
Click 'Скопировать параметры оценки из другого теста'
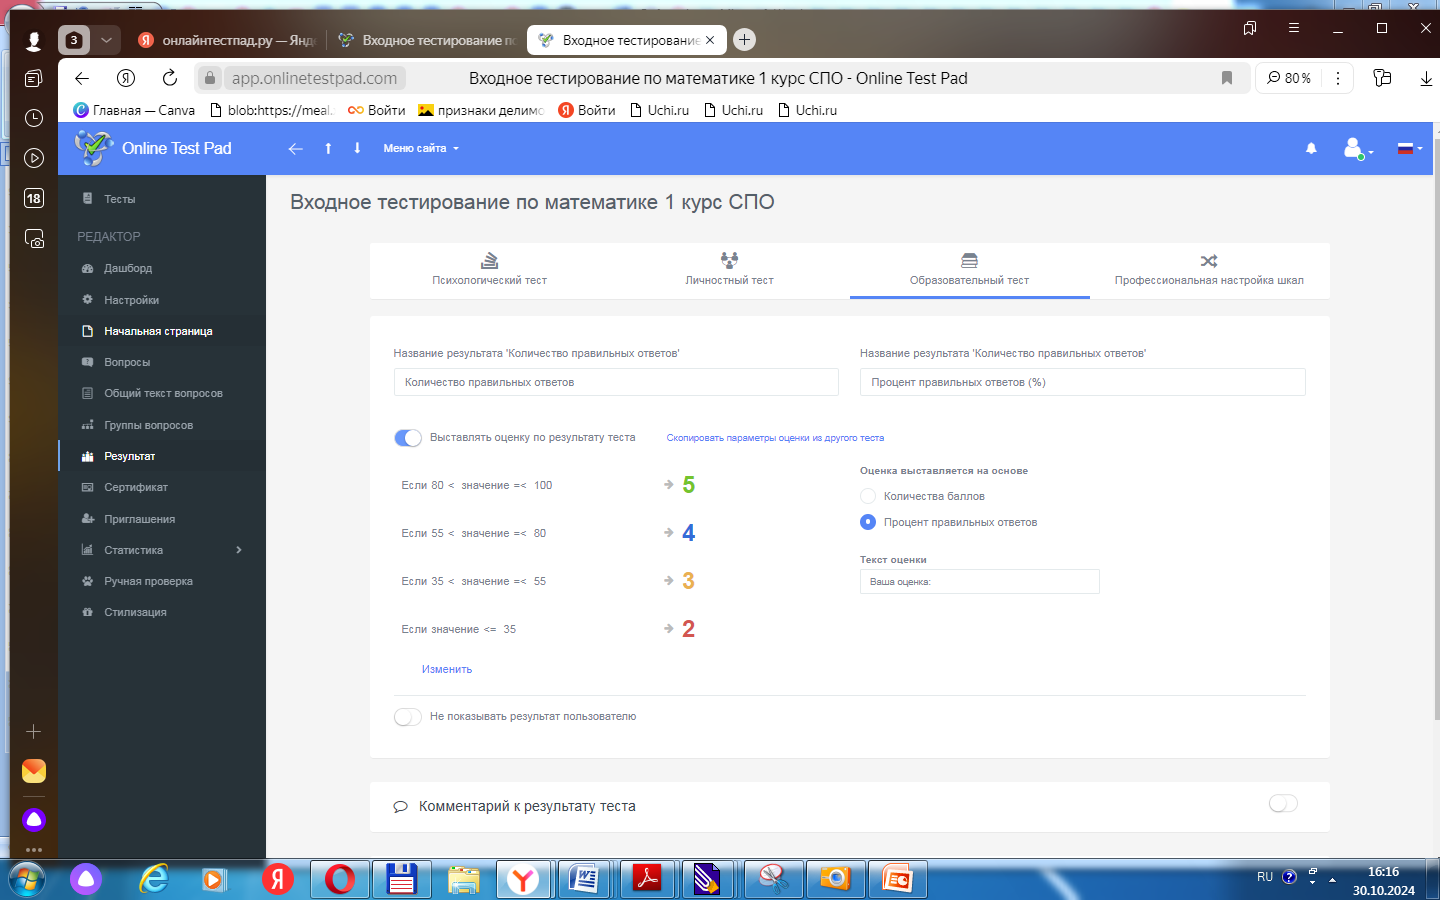point(775,438)
